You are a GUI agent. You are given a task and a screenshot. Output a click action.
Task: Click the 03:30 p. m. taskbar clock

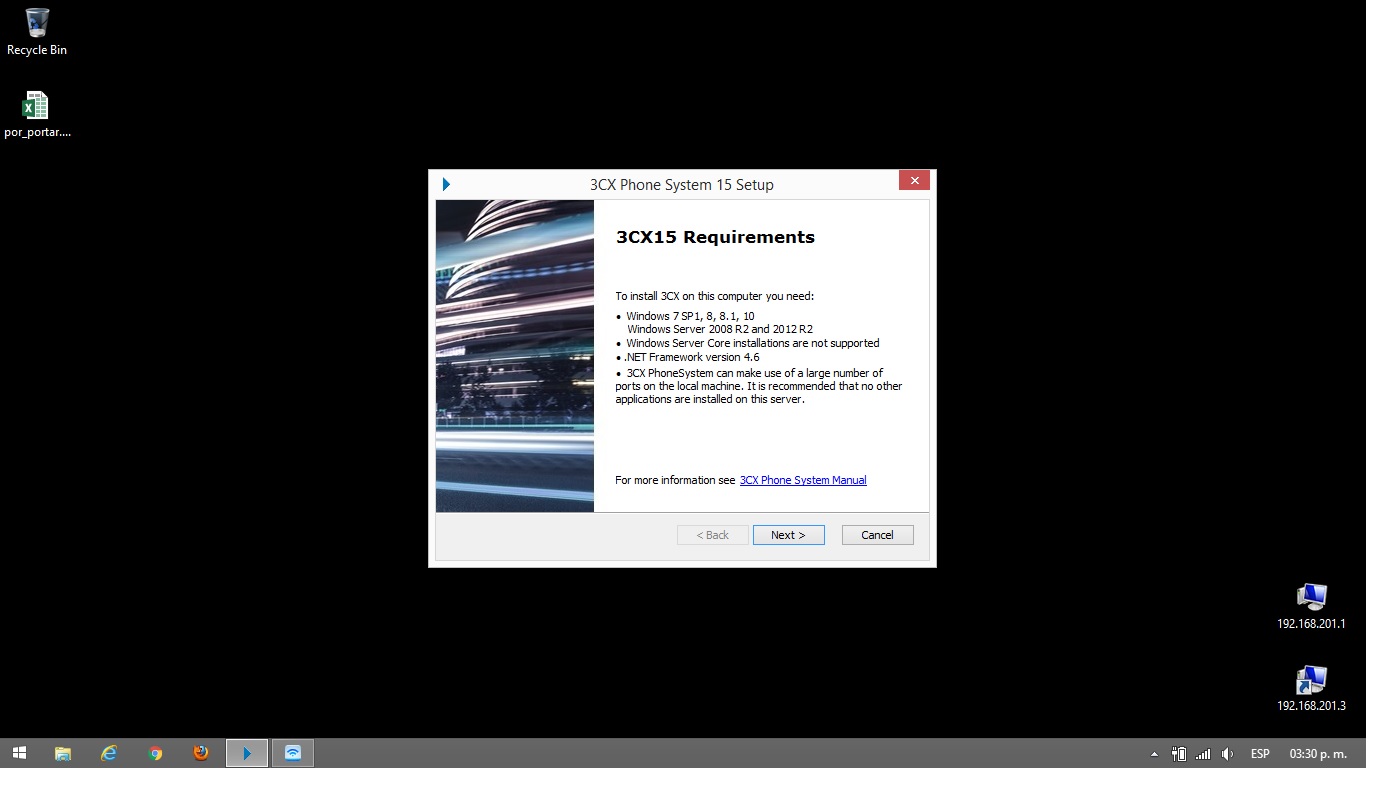click(x=1317, y=754)
